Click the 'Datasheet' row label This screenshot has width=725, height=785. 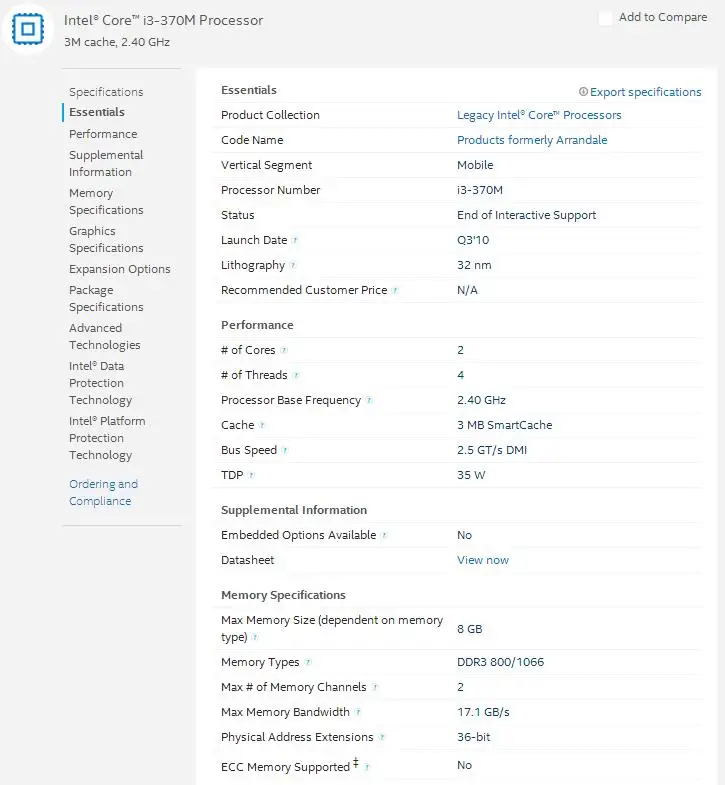[247, 560]
